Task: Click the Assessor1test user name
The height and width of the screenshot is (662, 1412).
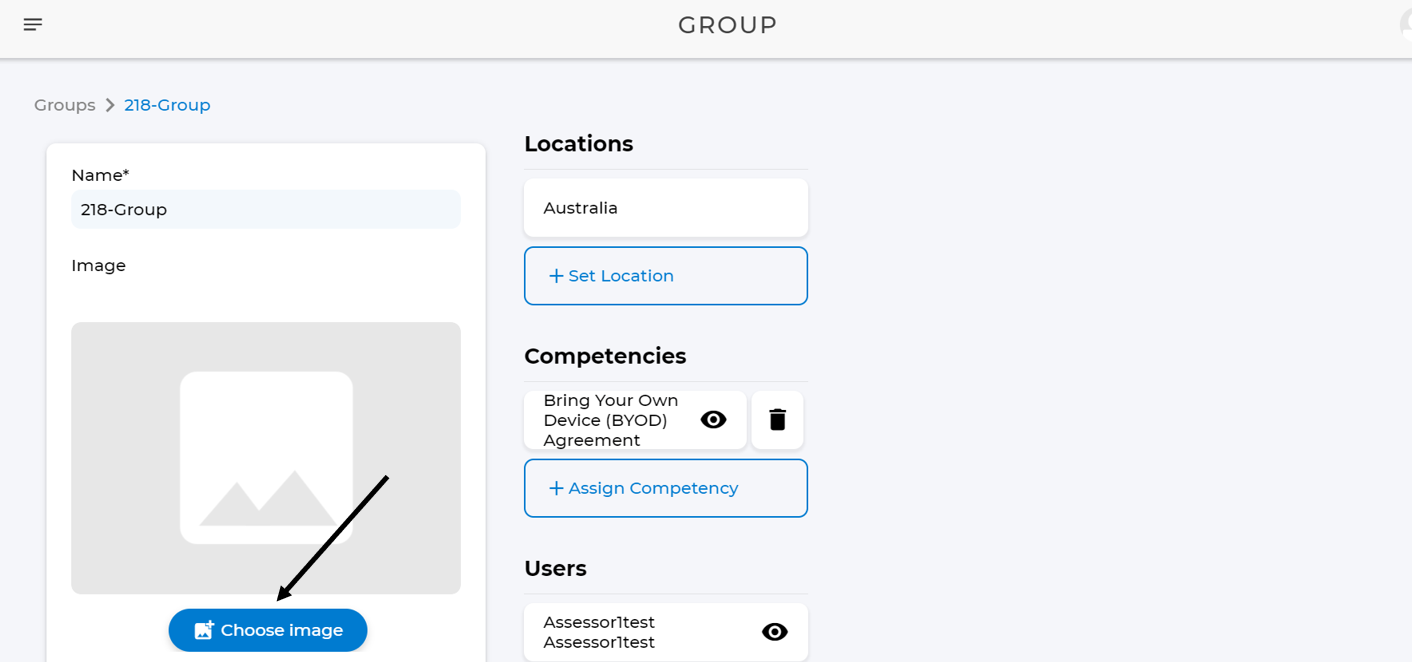Action: tap(599, 632)
